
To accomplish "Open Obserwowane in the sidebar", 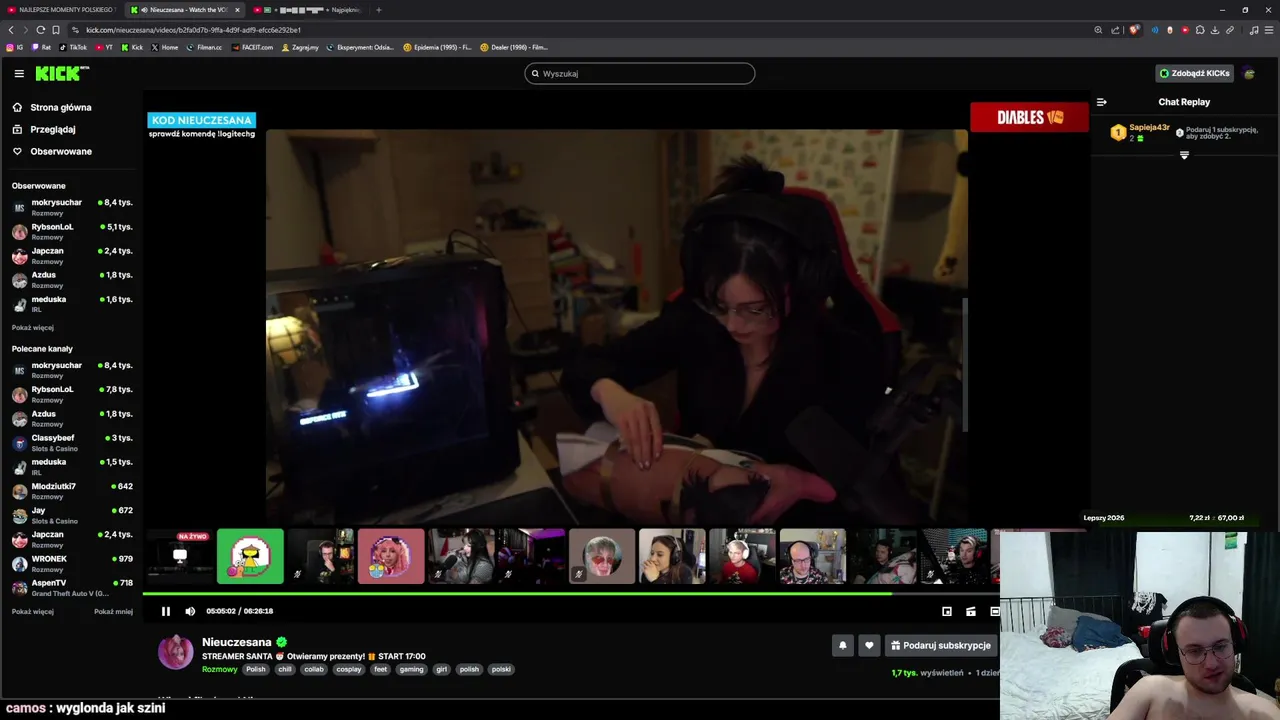I will pyautogui.click(x=52, y=151).
